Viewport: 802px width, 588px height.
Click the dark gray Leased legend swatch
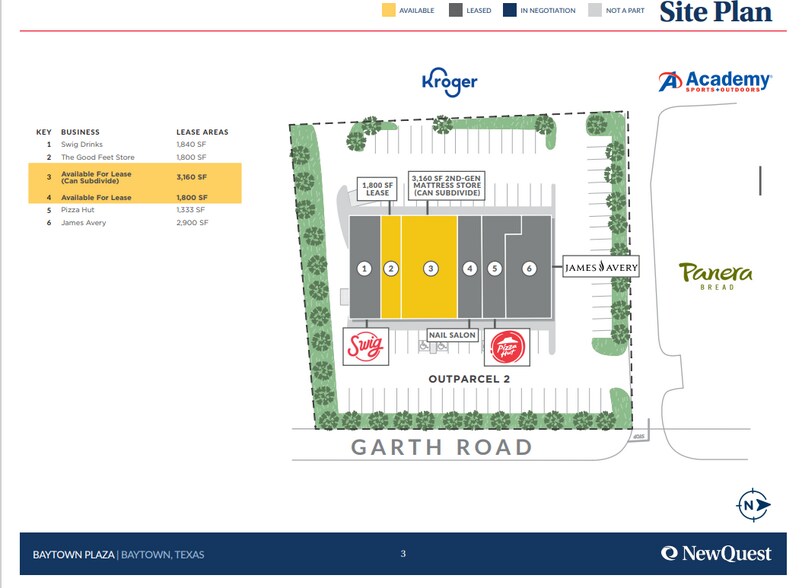click(x=455, y=11)
